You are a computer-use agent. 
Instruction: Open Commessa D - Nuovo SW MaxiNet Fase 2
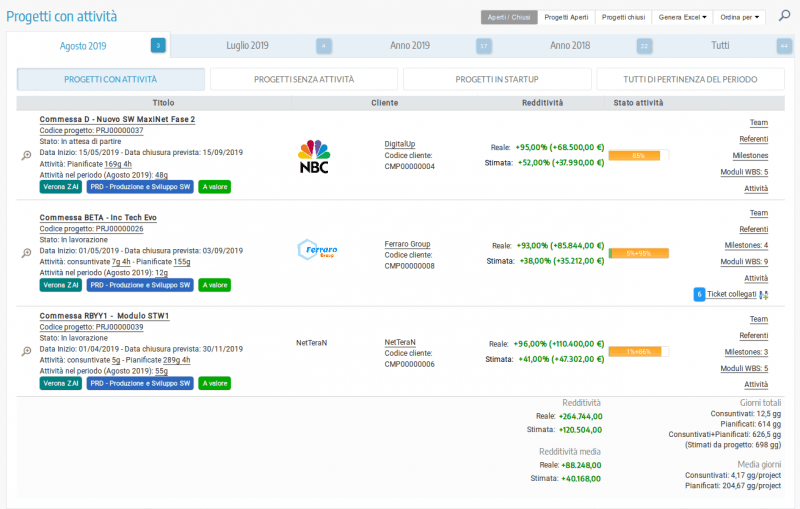click(117, 119)
